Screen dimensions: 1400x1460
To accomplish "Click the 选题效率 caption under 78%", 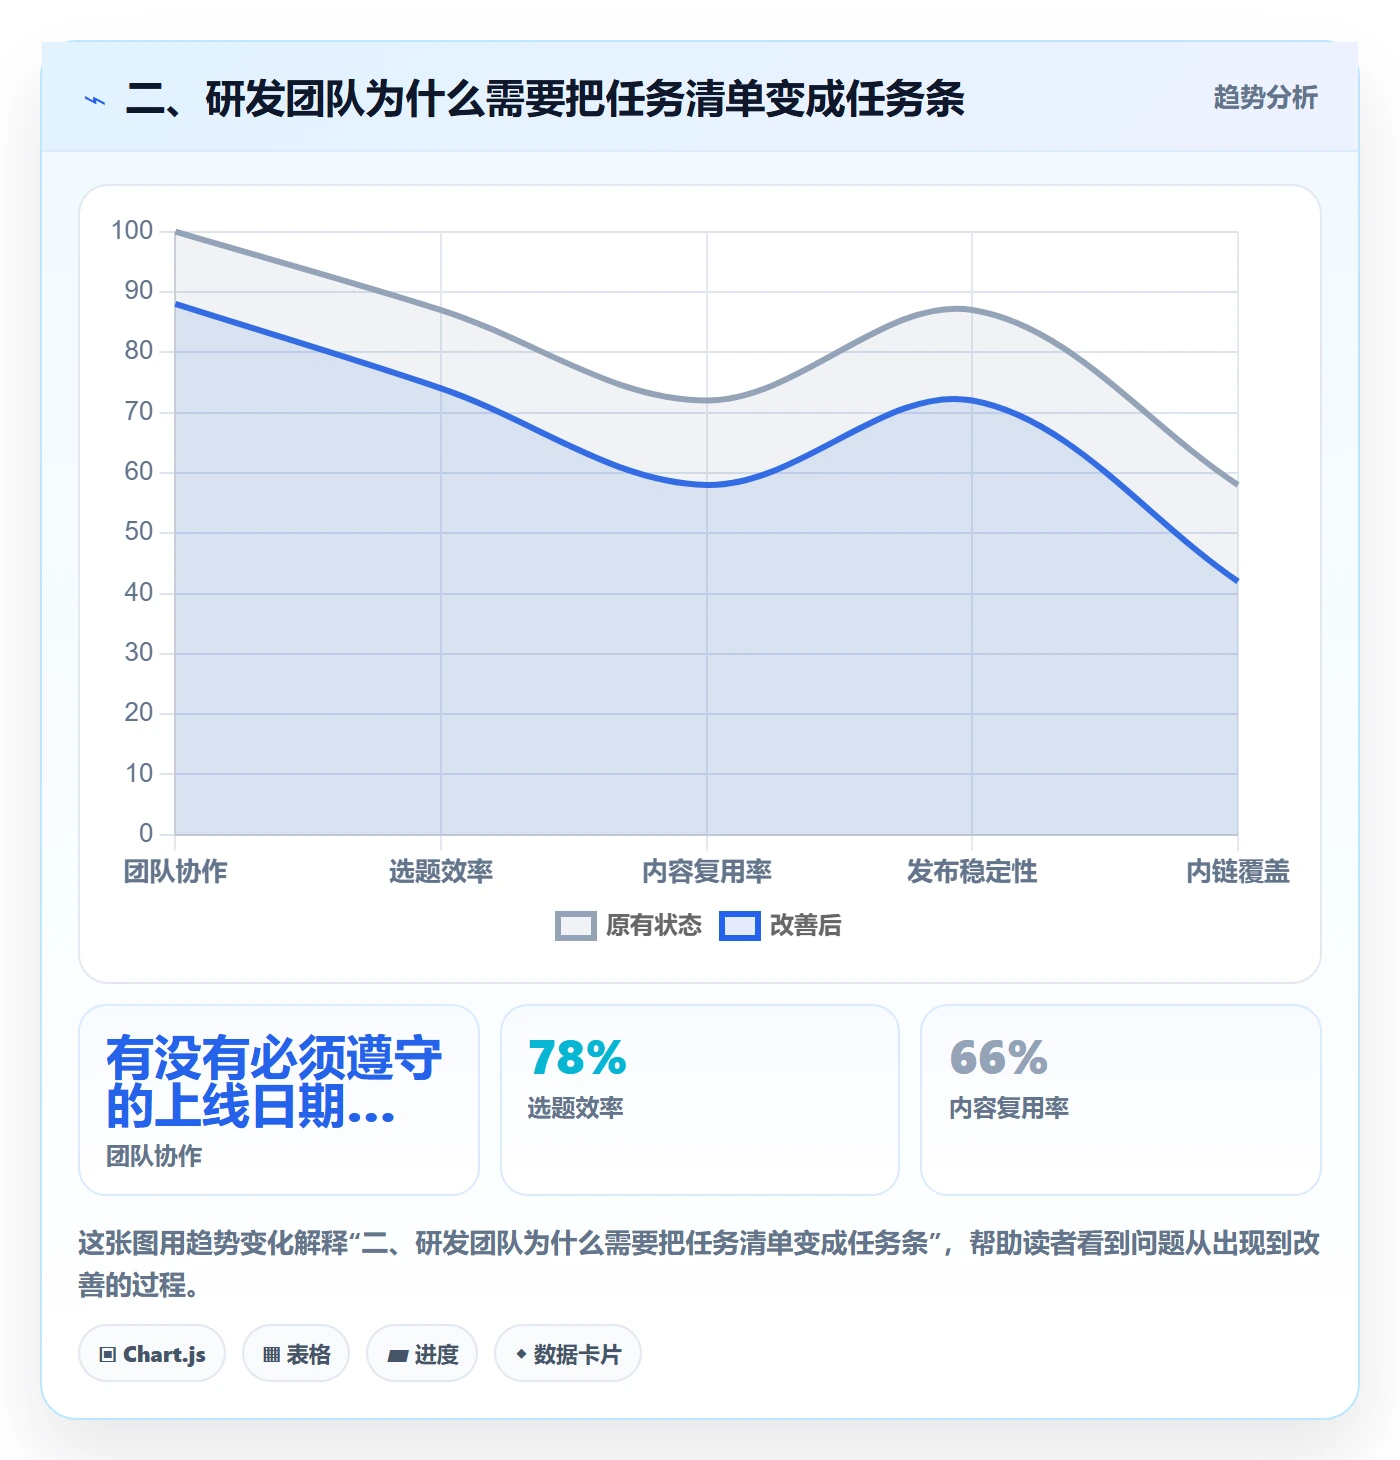I will (x=576, y=1108).
